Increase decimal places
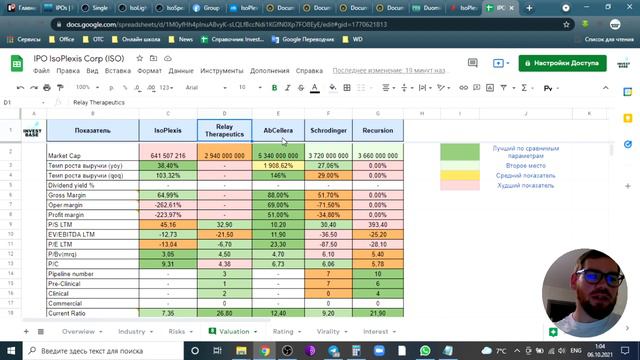 pos(151,88)
